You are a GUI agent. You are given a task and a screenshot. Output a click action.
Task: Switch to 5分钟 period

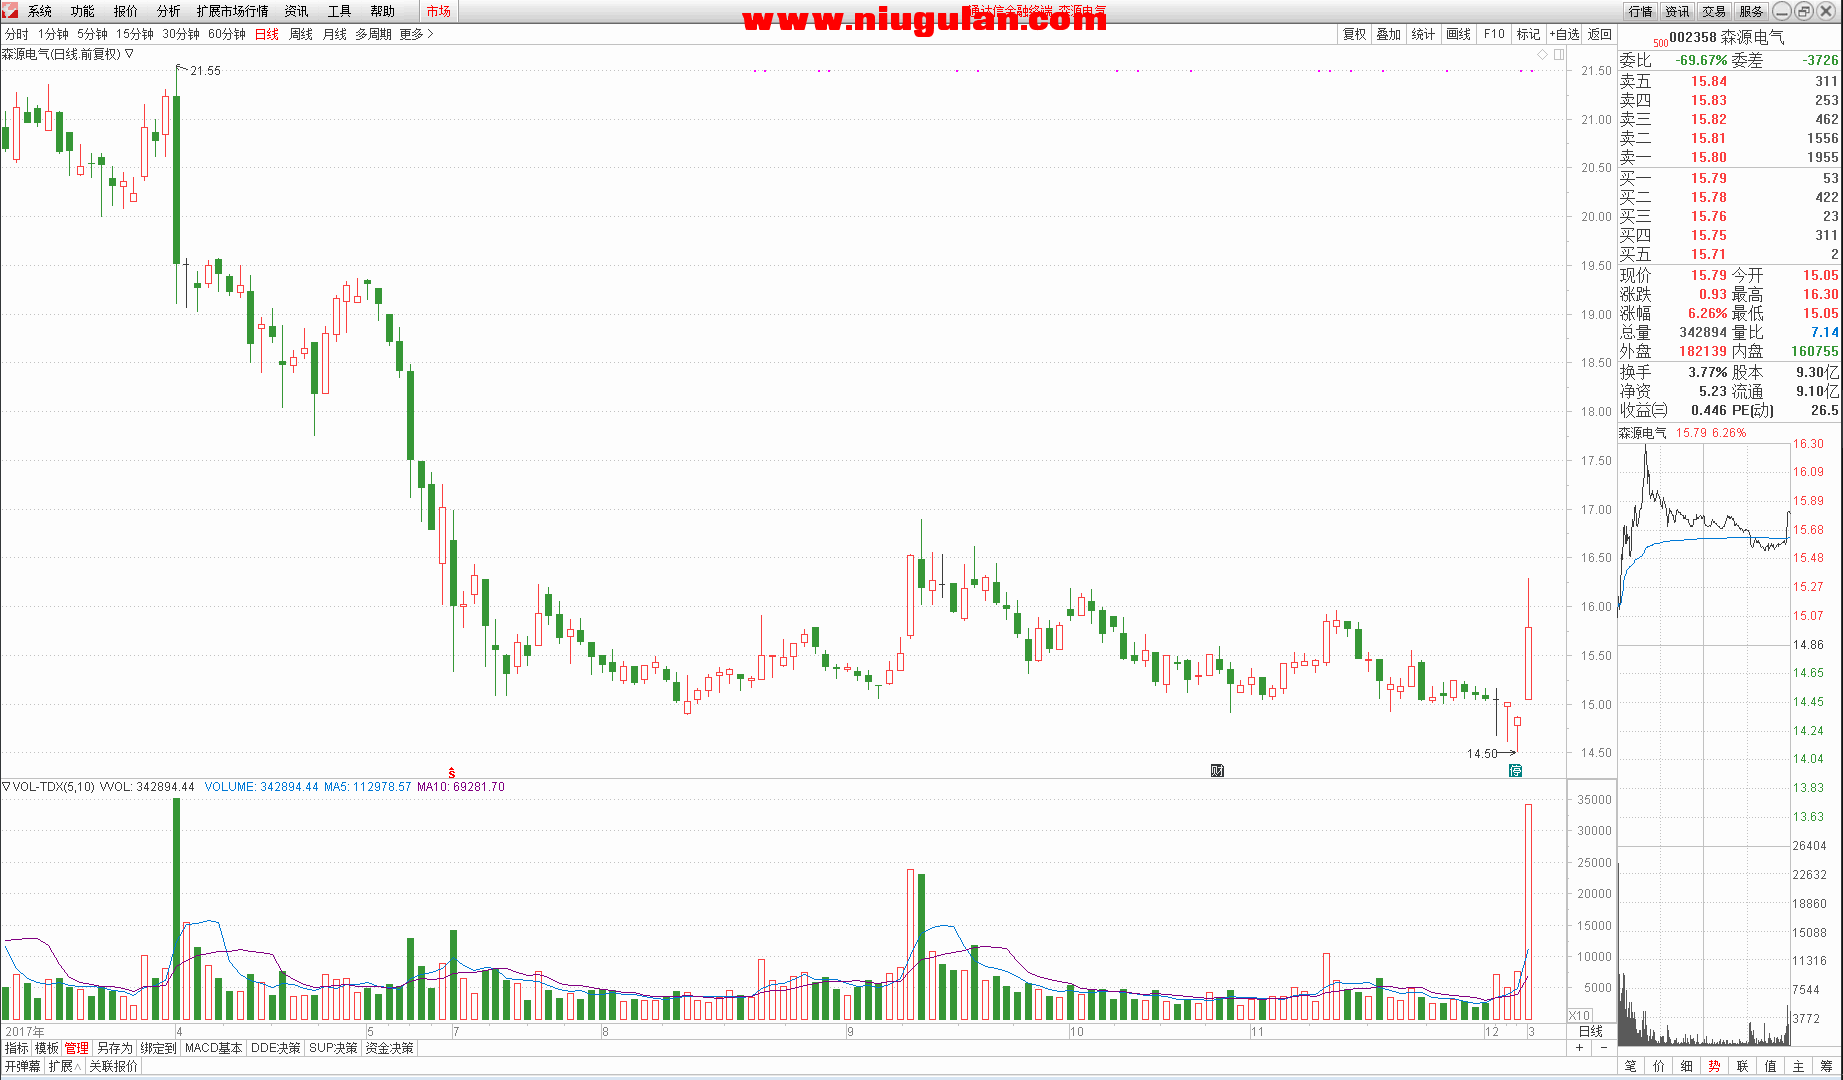point(92,34)
